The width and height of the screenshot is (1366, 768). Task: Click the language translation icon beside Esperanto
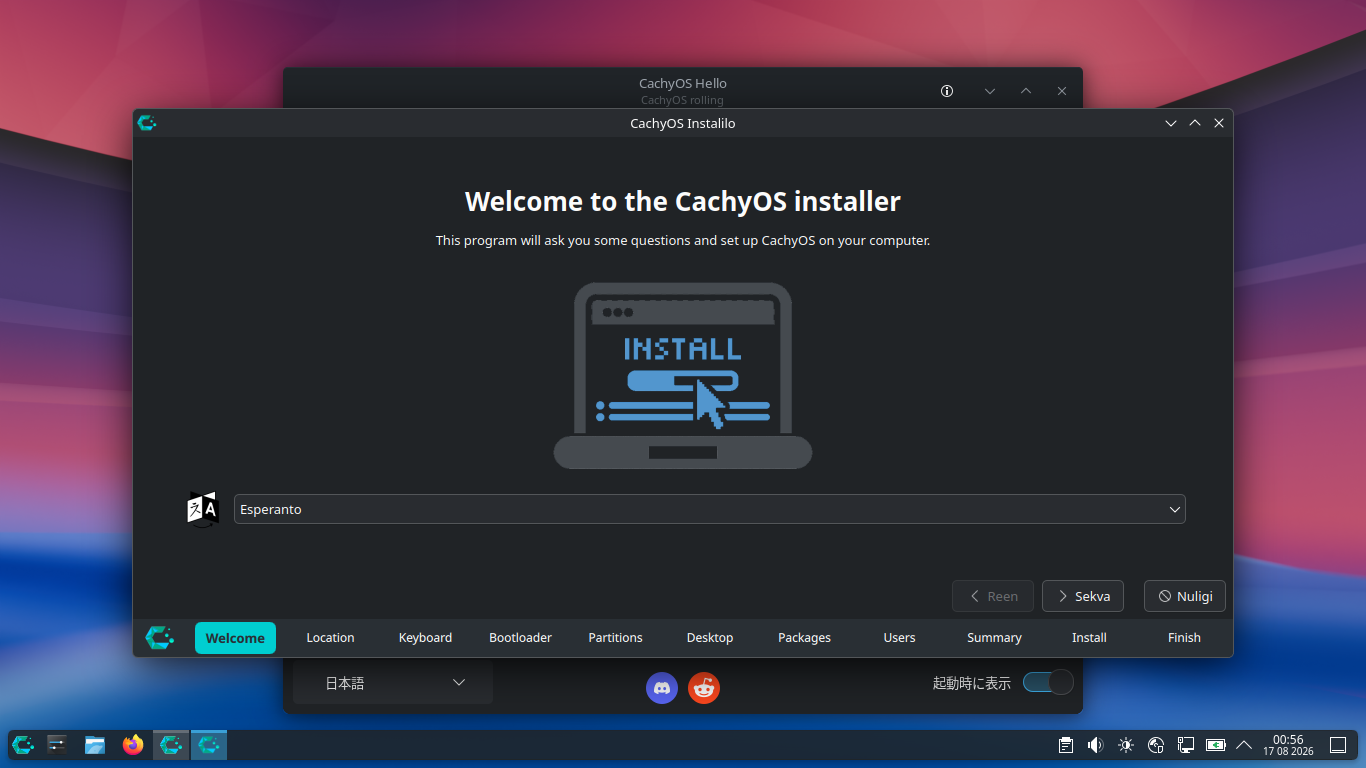coord(202,509)
